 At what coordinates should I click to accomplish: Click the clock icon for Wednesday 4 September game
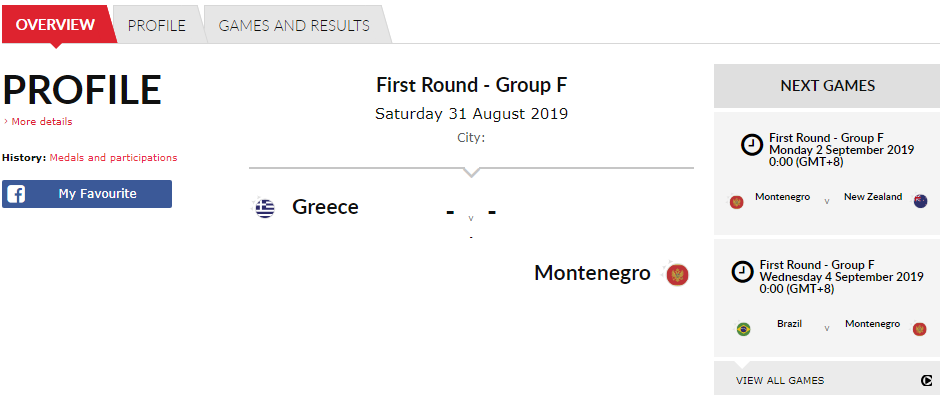click(x=742, y=272)
